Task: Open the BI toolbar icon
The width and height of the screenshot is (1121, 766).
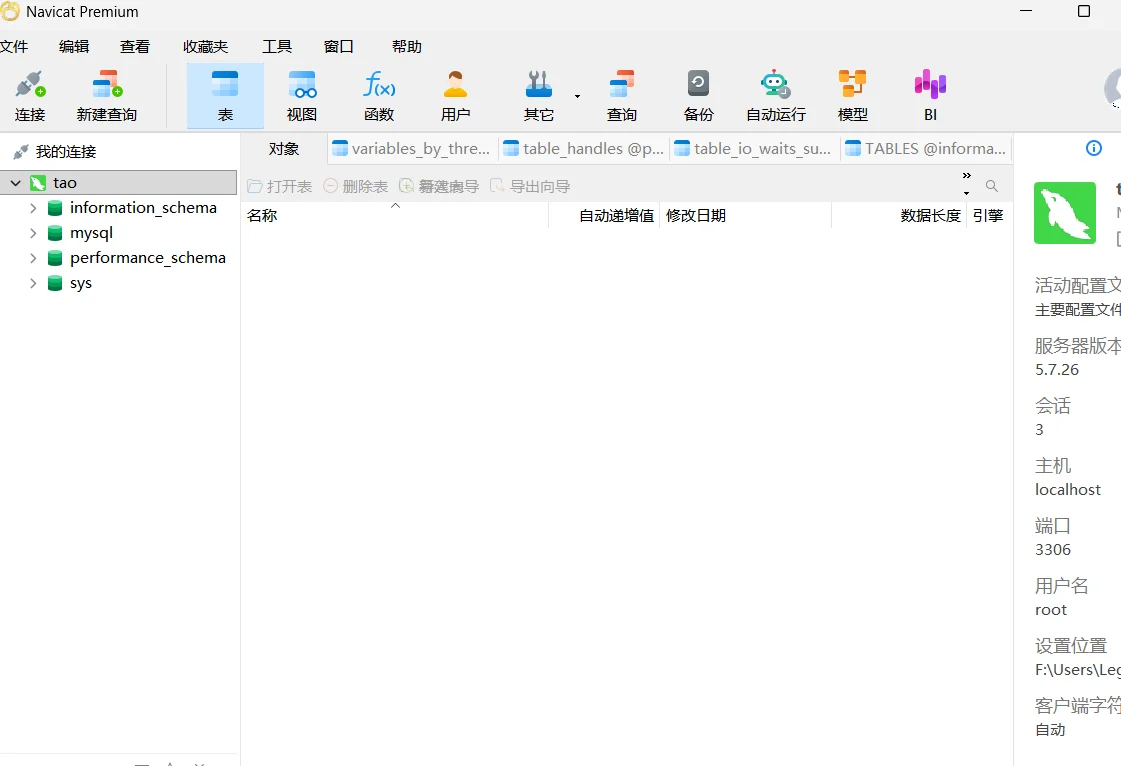Action: pyautogui.click(x=930, y=96)
